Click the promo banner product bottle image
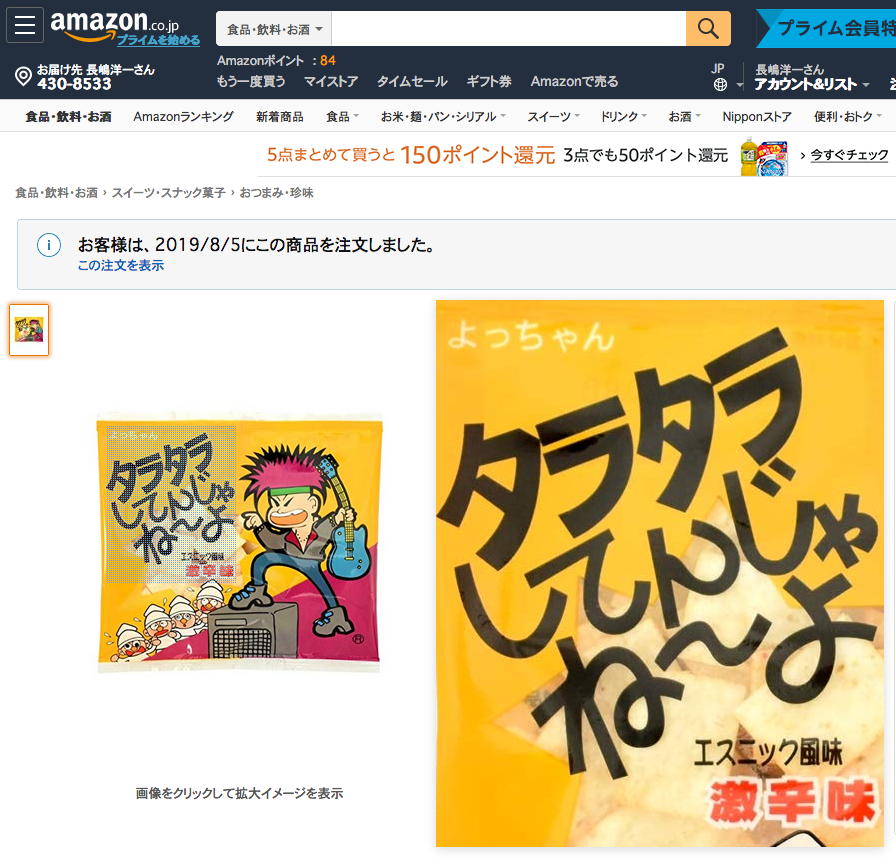The image size is (896, 858). click(x=764, y=156)
